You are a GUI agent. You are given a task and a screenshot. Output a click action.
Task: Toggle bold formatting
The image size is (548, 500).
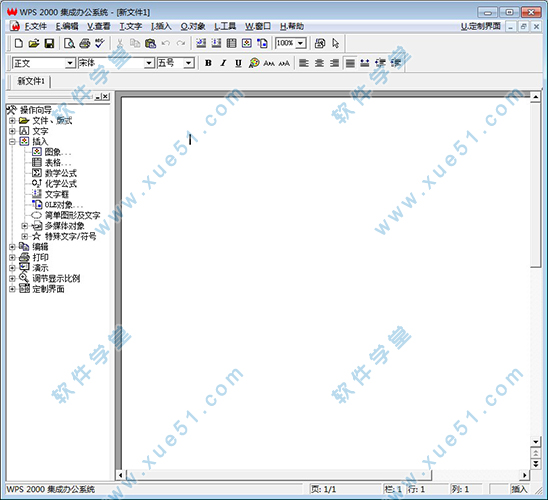click(x=208, y=63)
